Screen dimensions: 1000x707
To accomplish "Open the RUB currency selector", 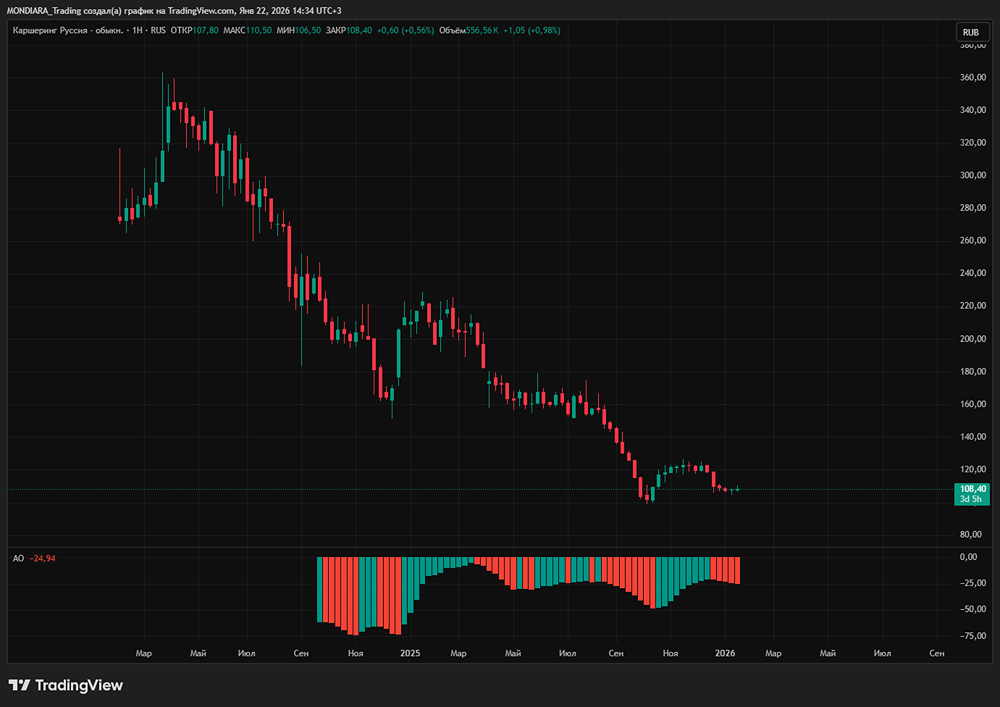I will pos(969,32).
